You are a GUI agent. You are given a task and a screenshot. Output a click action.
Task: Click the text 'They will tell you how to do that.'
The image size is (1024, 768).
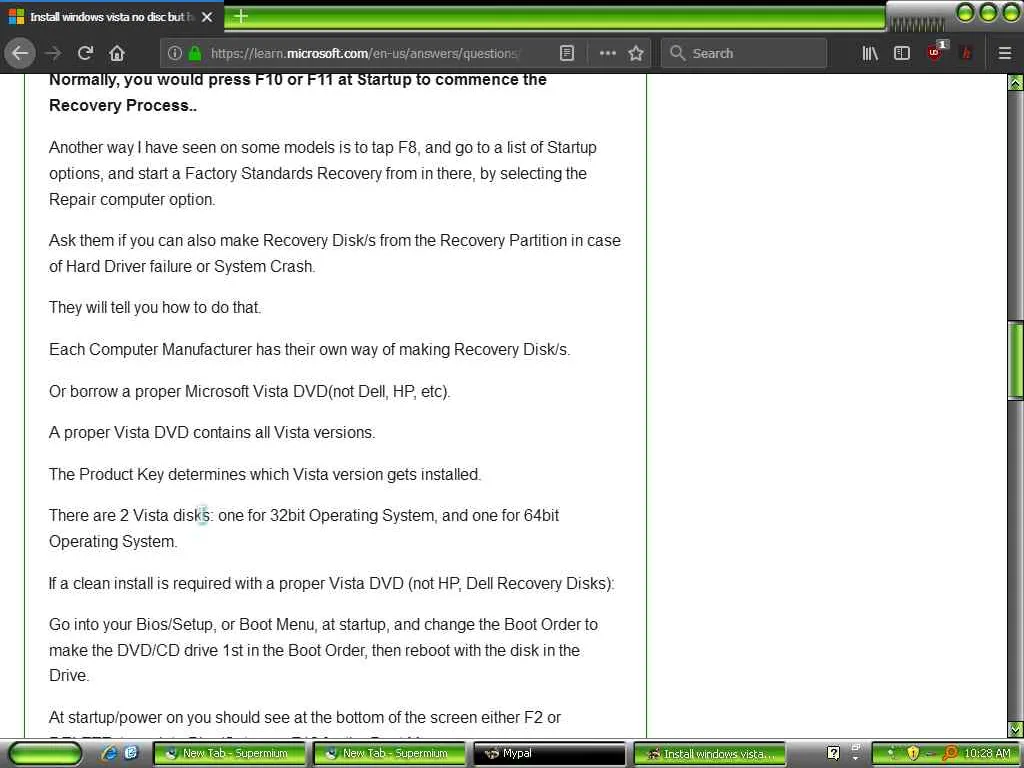155,308
